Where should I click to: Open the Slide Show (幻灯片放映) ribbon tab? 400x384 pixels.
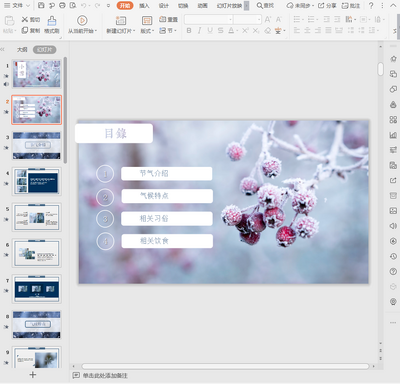click(x=229, y=5)
